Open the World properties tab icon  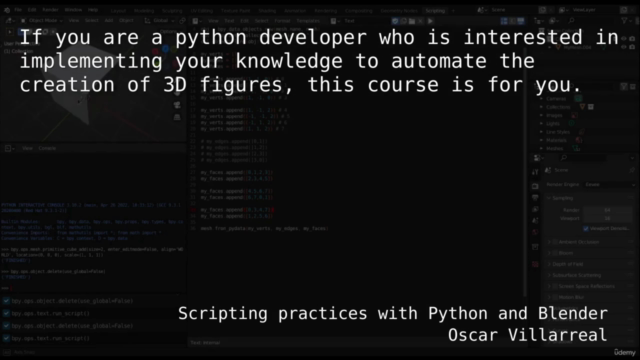point(535,232)
